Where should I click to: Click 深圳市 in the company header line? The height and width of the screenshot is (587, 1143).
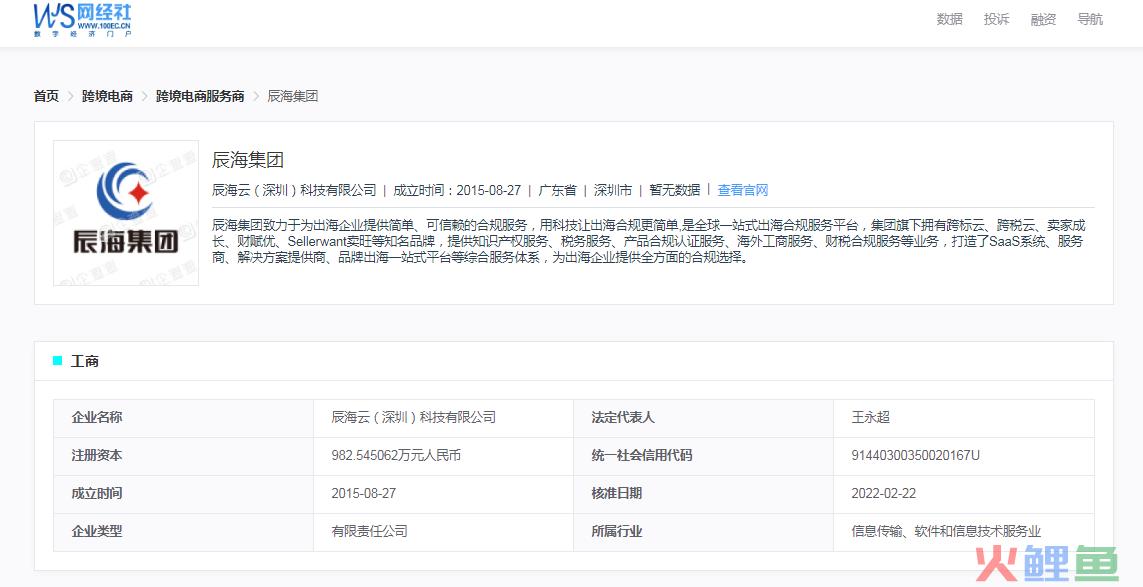613,190
